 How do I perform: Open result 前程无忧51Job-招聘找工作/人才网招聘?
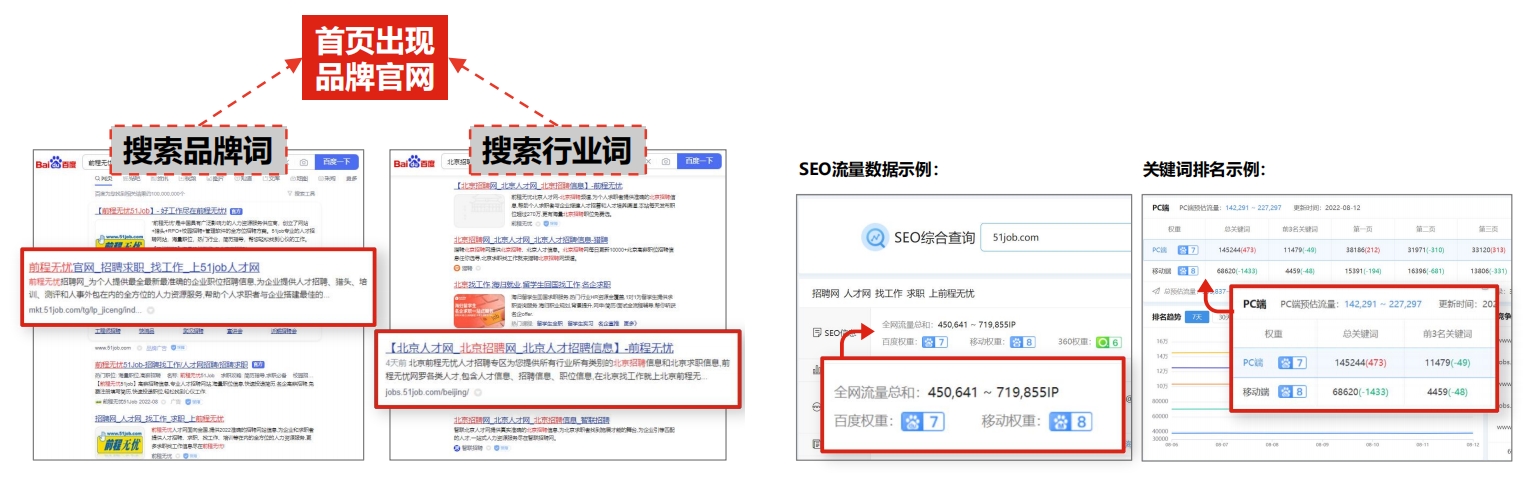tap(172, 365)
